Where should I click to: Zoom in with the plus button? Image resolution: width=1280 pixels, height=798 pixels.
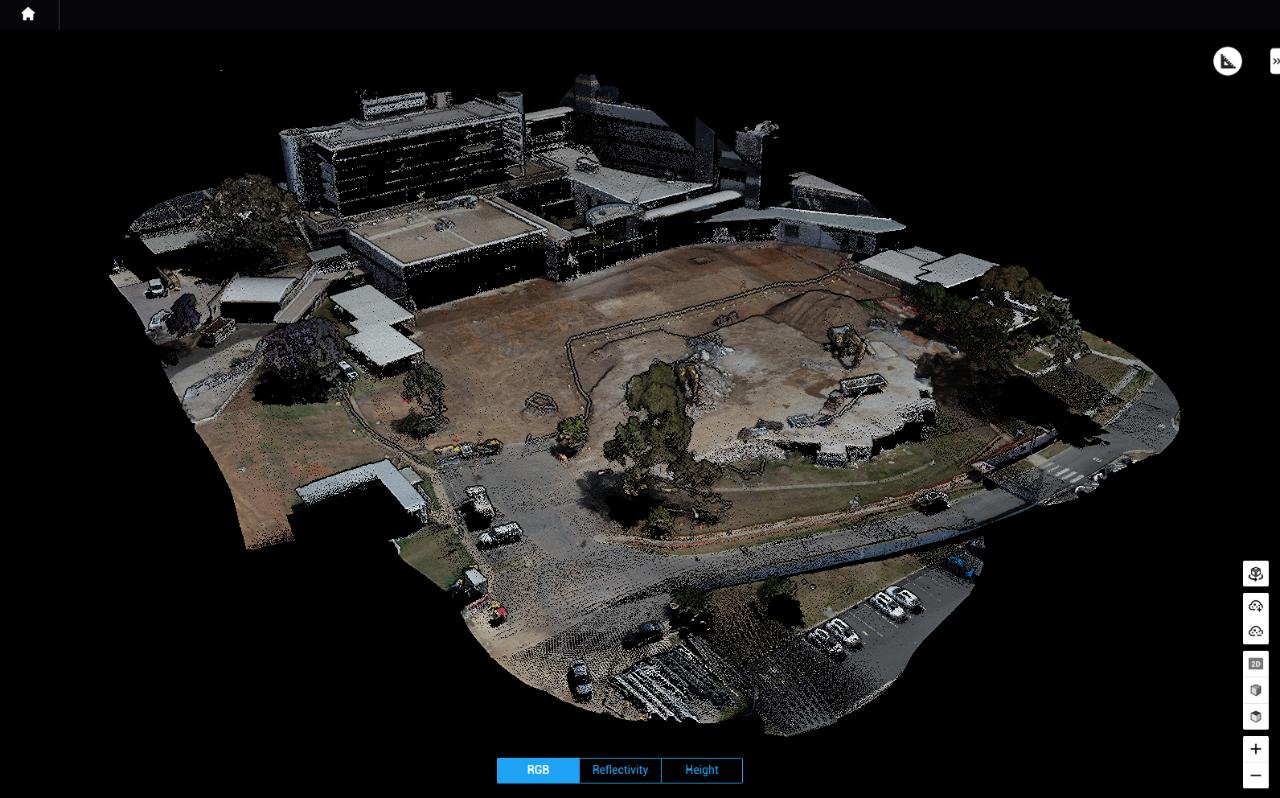click(x=1255, y=748)
